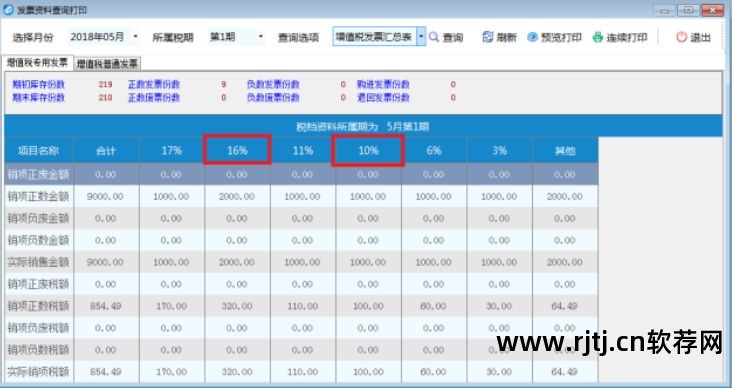Click 110.00 in 销项正数税额 row
732x388 pixels.
303,306
